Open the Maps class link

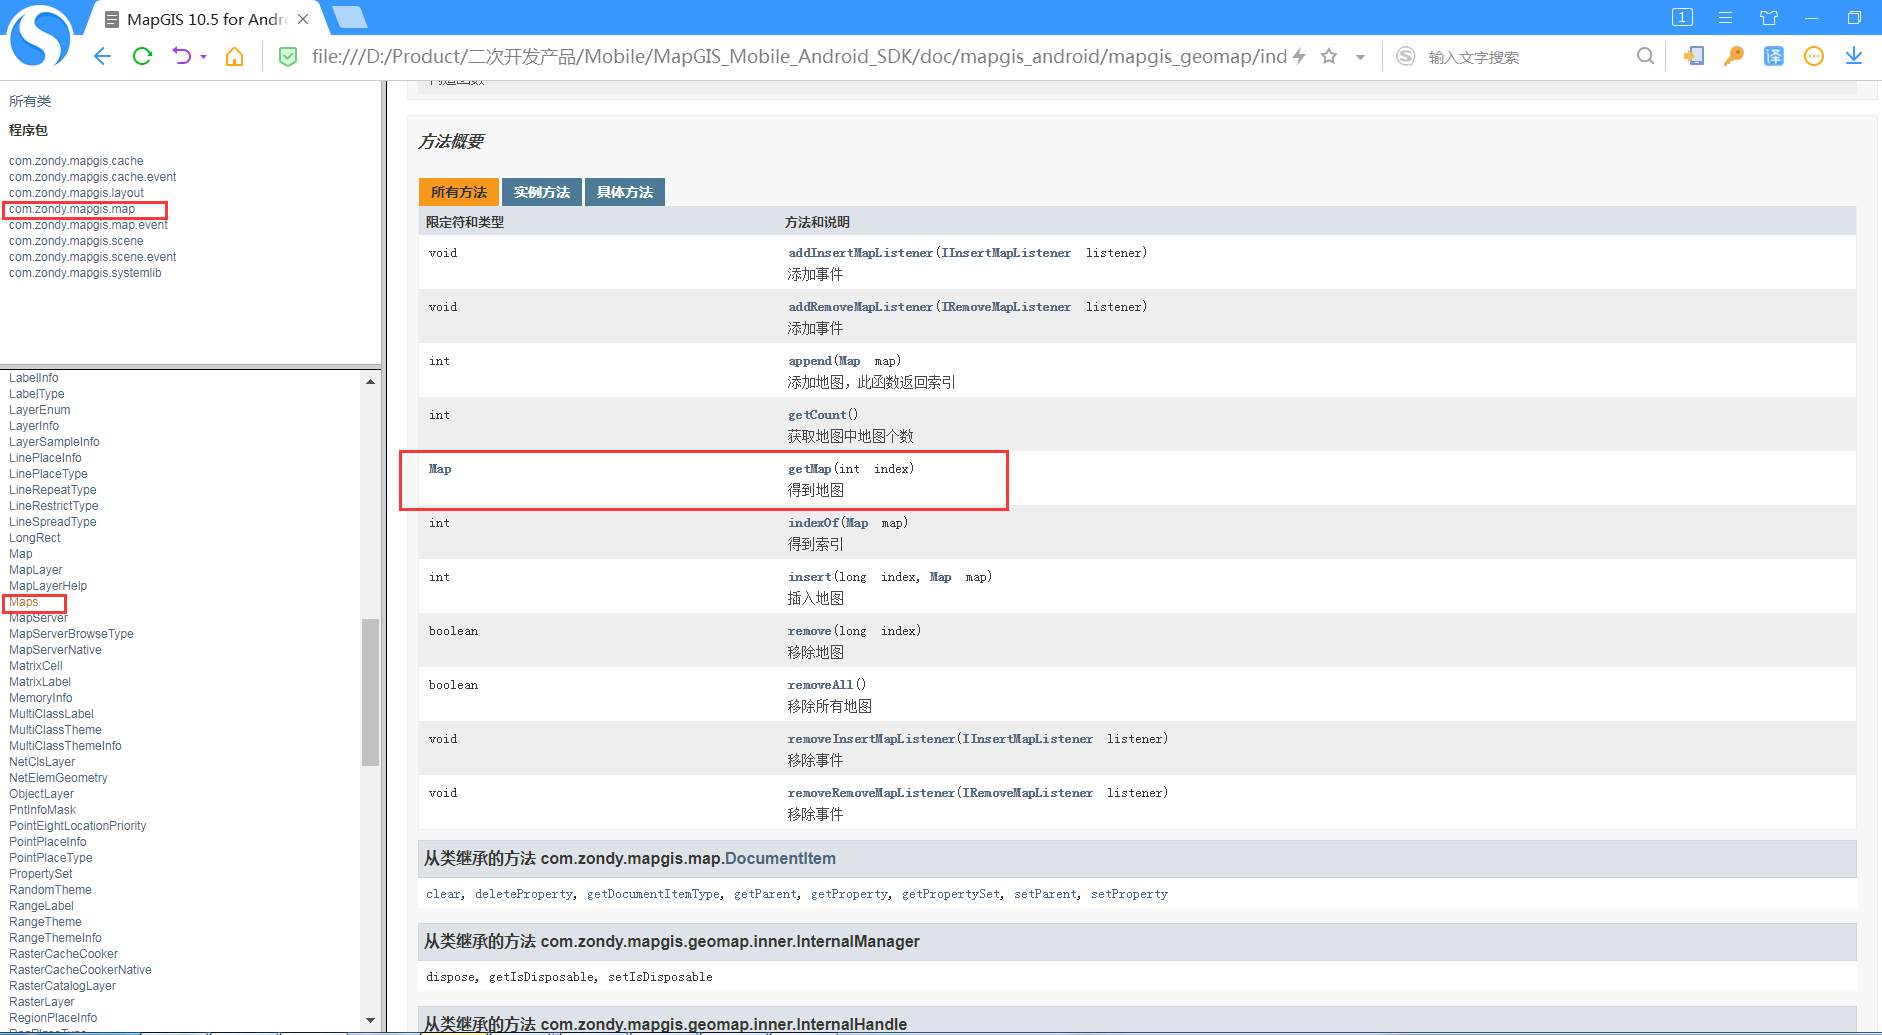click(23, 602)
